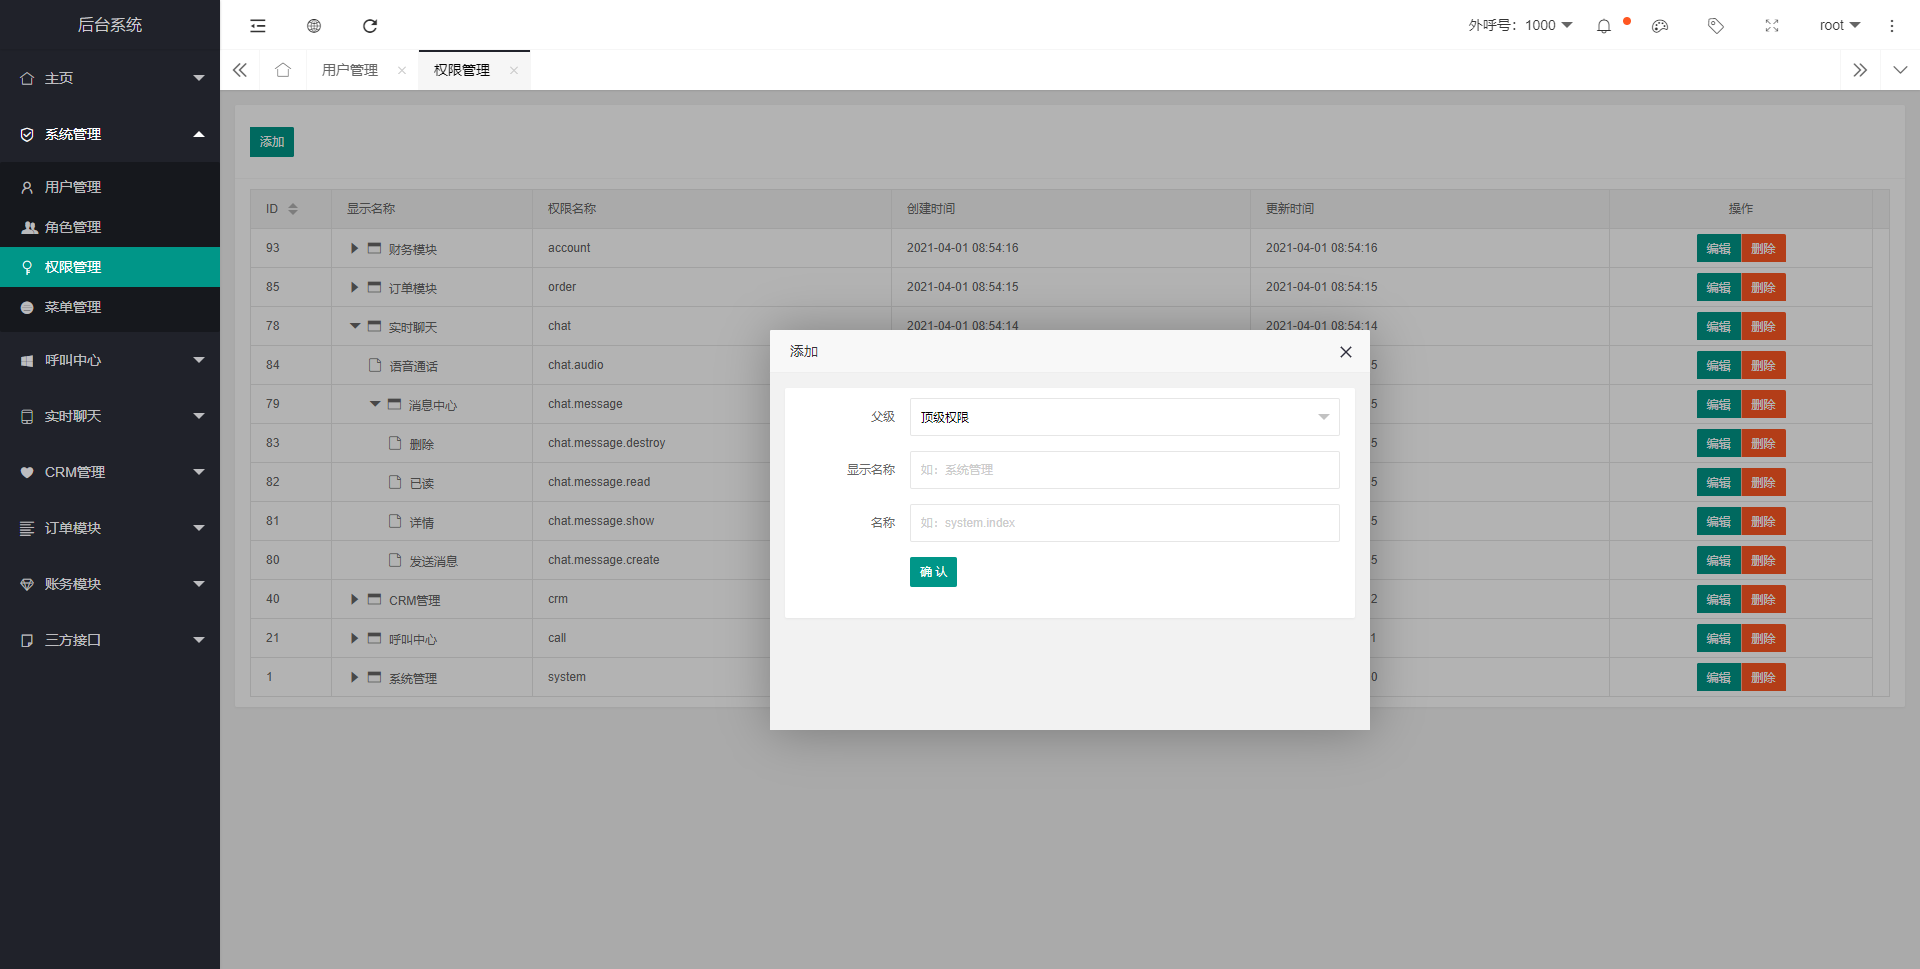Open the tag note icon
This screenshot has width=1920, height=969.
pyautogui.click(x=1716, y=26)
